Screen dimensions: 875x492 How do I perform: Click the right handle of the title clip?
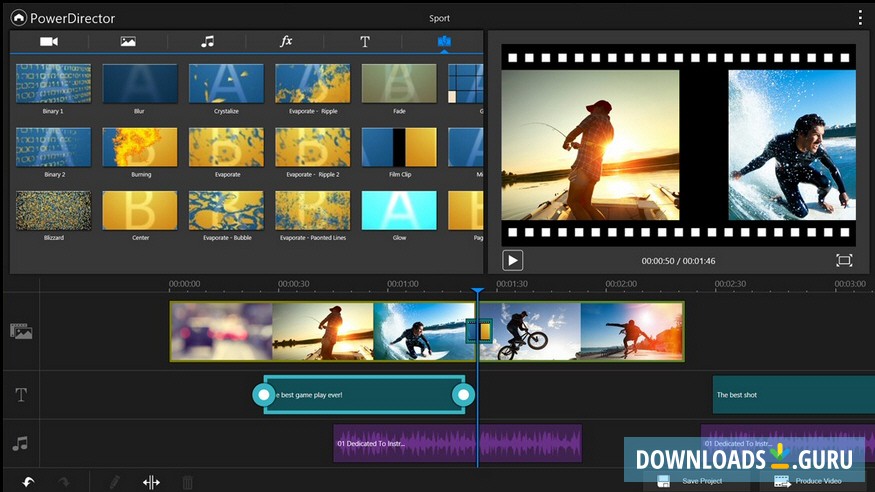(462, 394)
